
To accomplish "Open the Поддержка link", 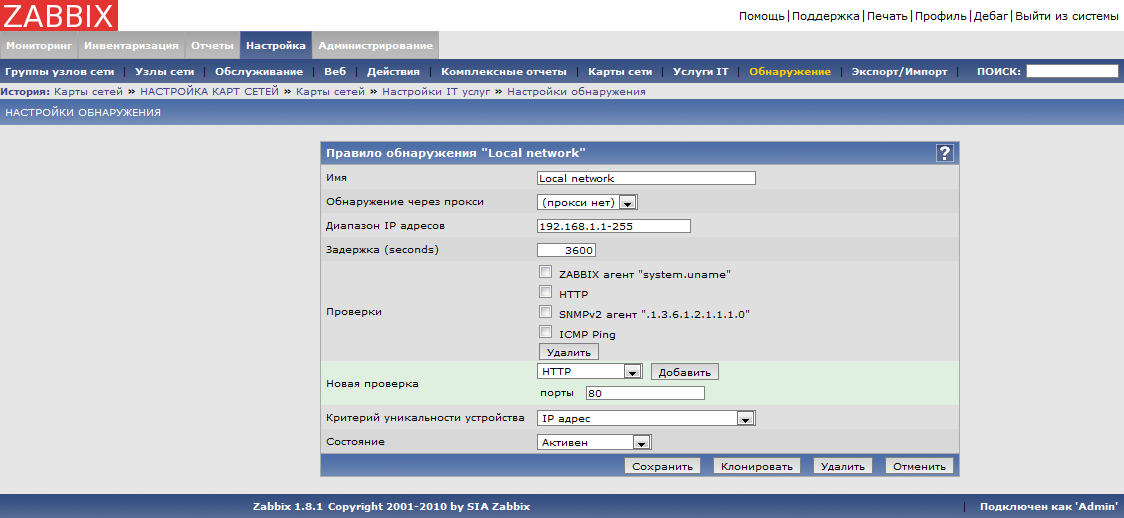I will point(827,16).
